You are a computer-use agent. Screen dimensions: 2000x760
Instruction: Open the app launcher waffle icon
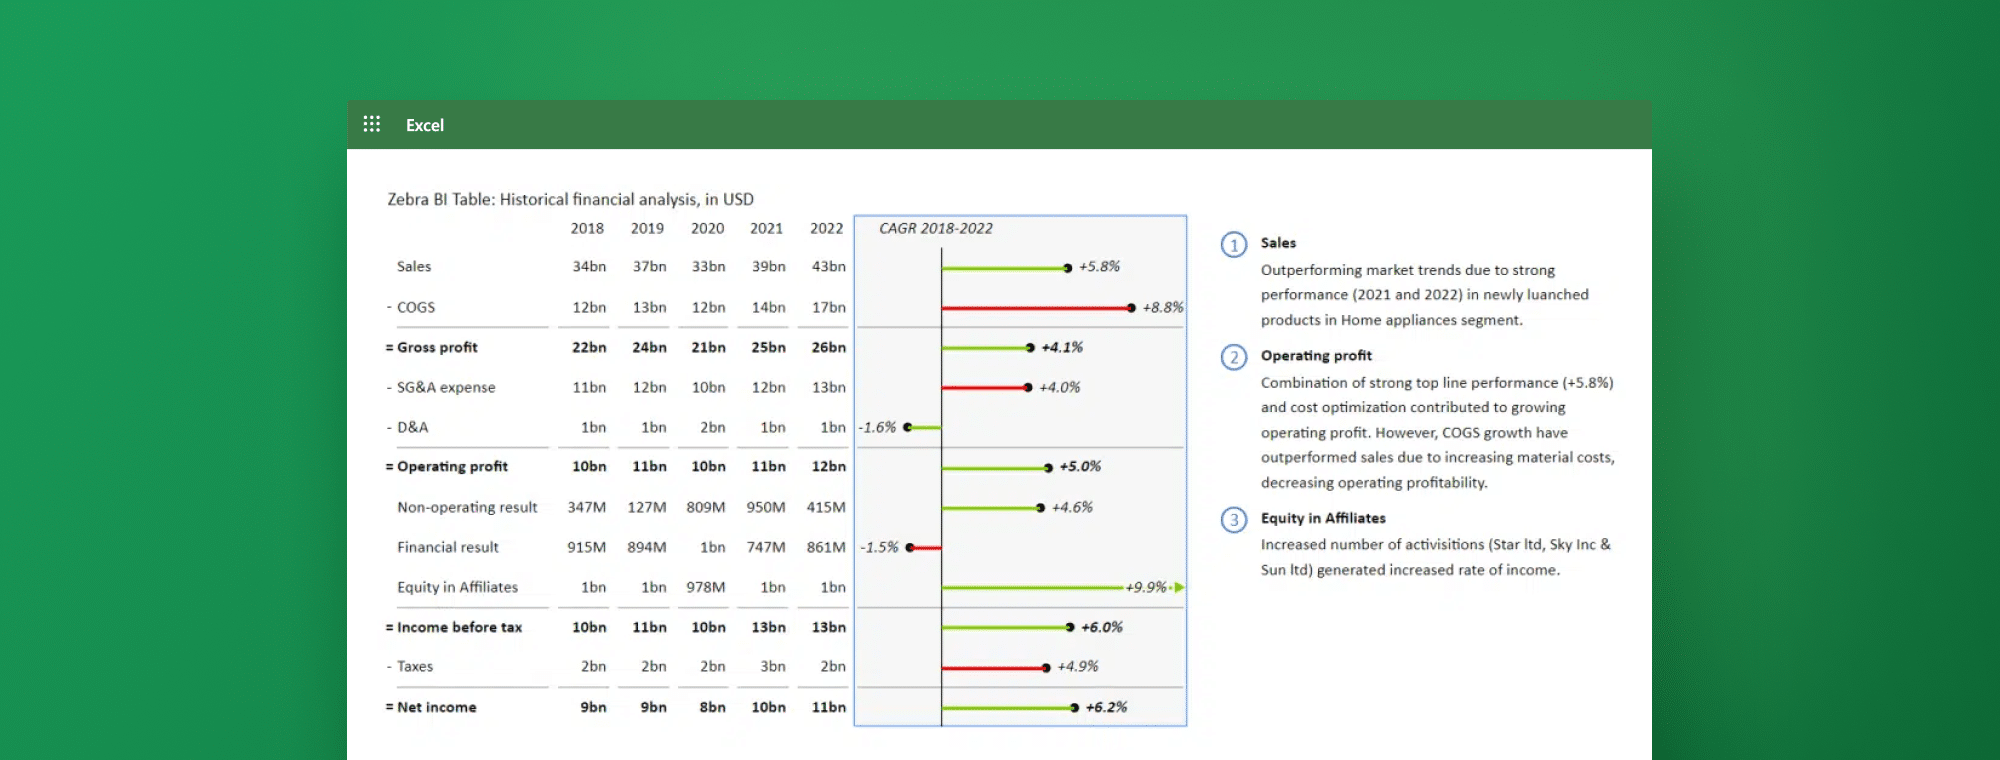pos(372,124)
